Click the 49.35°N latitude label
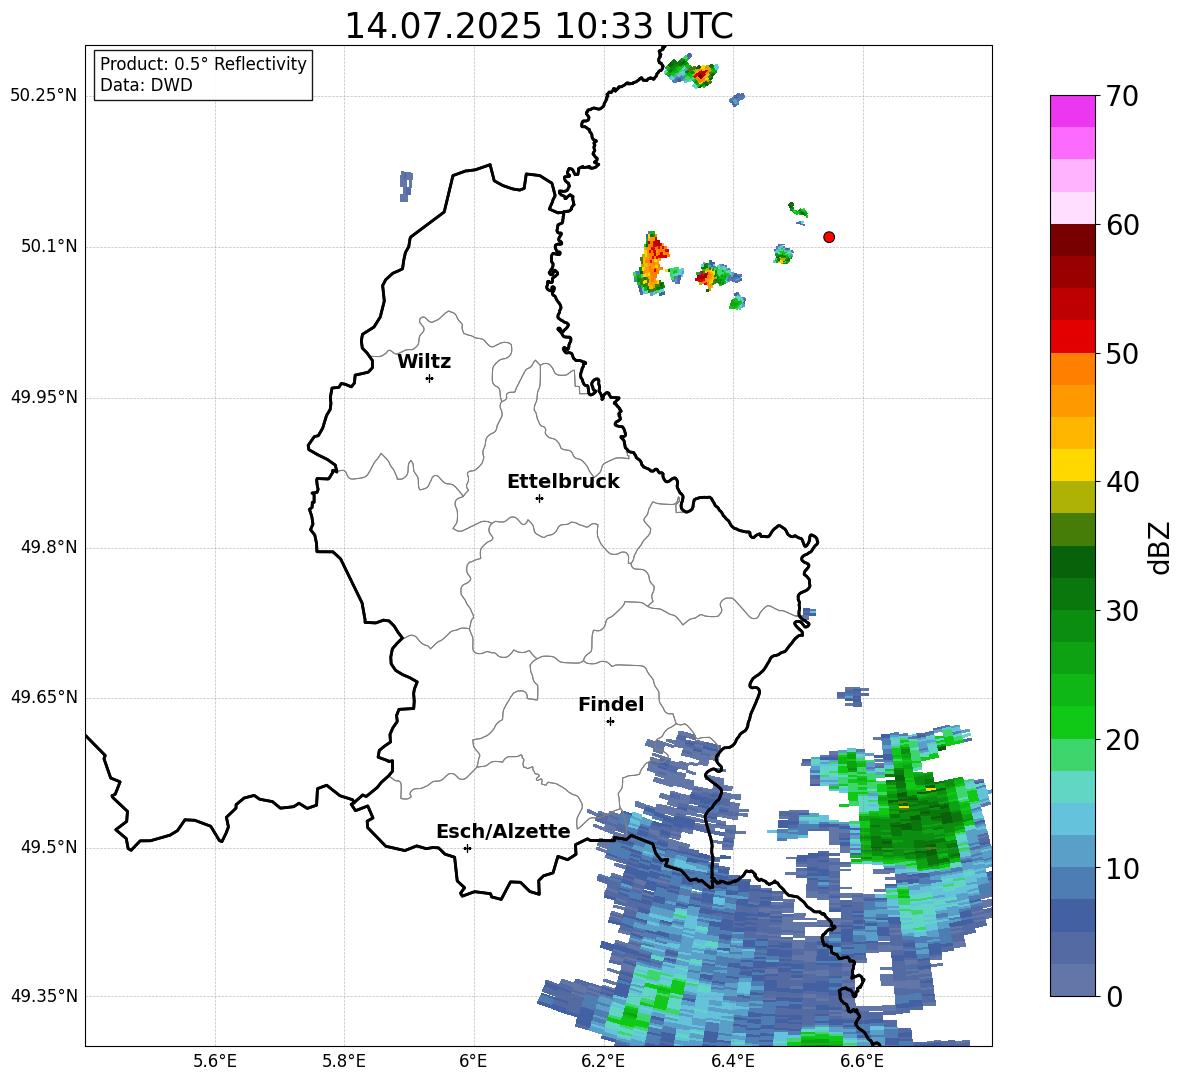This screenshot has height=1081, width=1184. pos(44,996)
